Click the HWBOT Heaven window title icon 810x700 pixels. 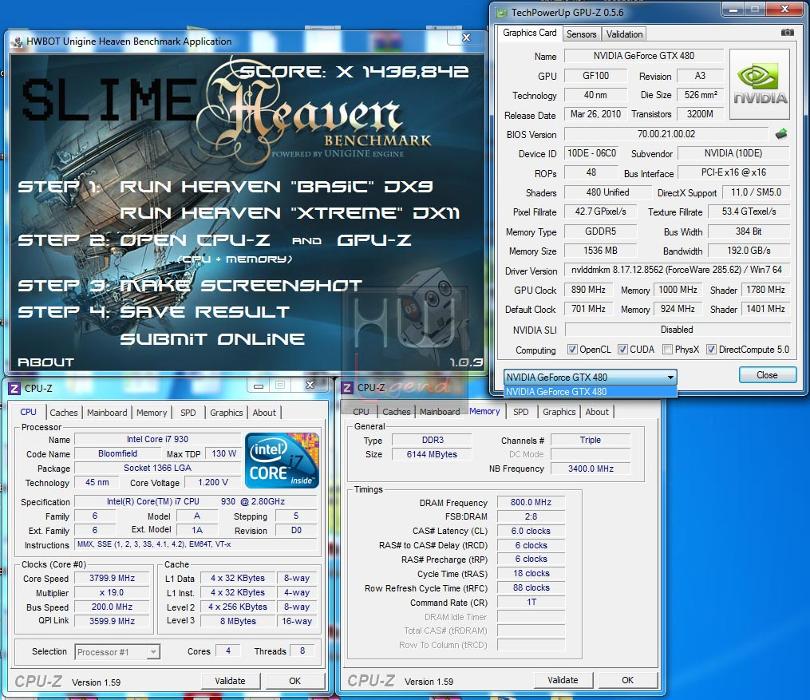coord(17,42)
